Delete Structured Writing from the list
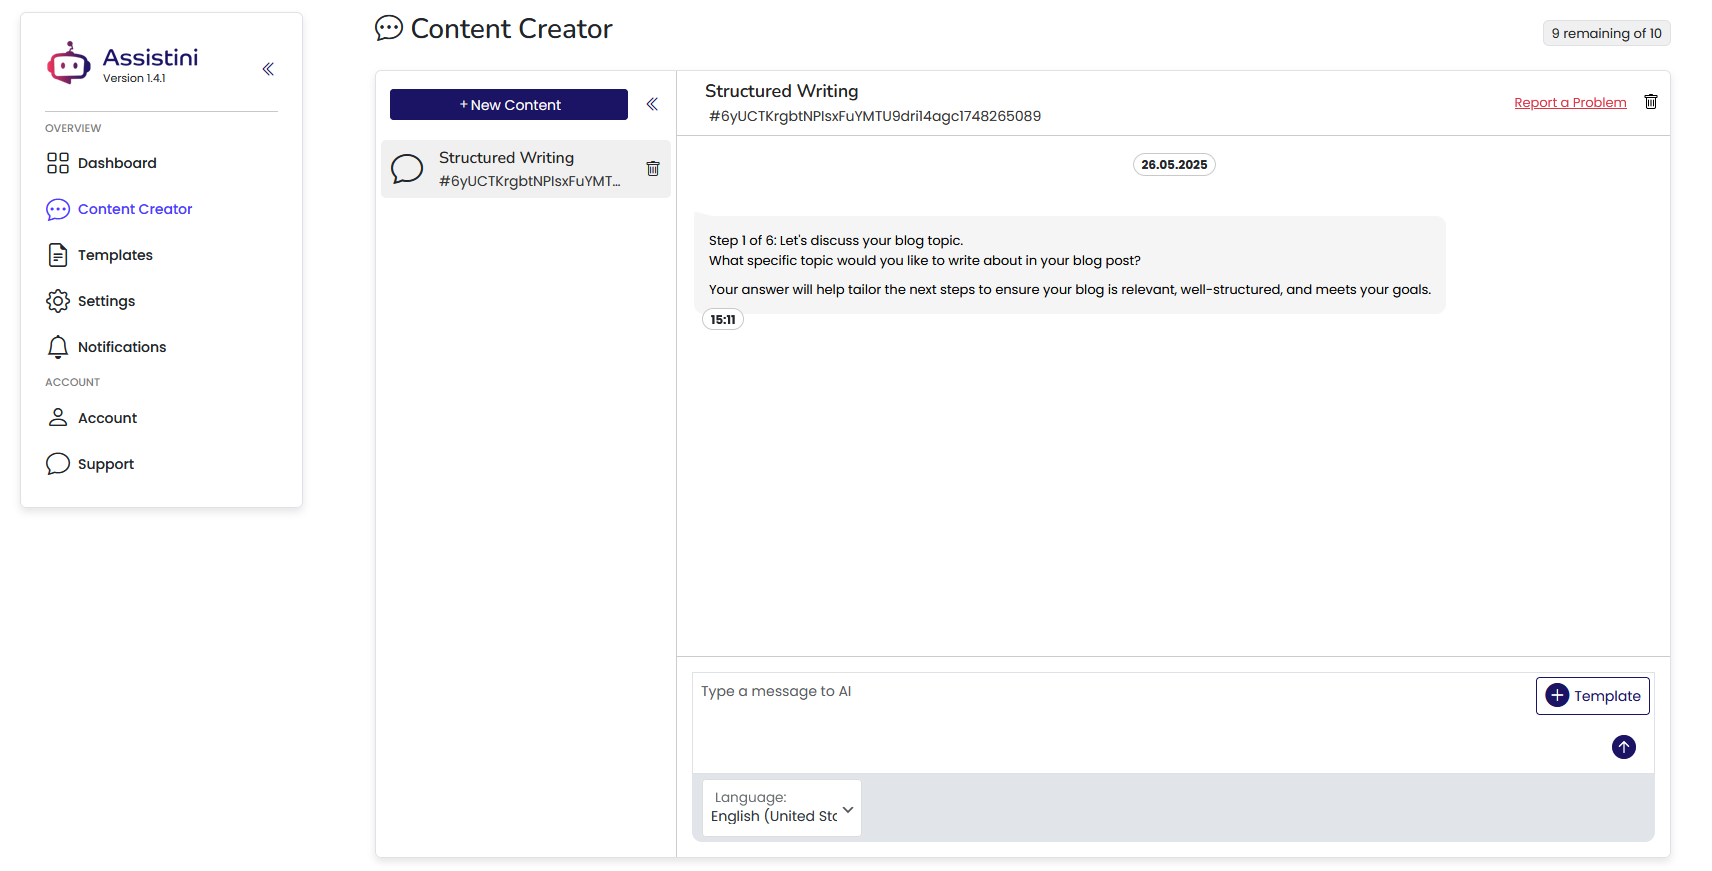The height and width of the screenshot is (871, 1712). pos(653,169)
